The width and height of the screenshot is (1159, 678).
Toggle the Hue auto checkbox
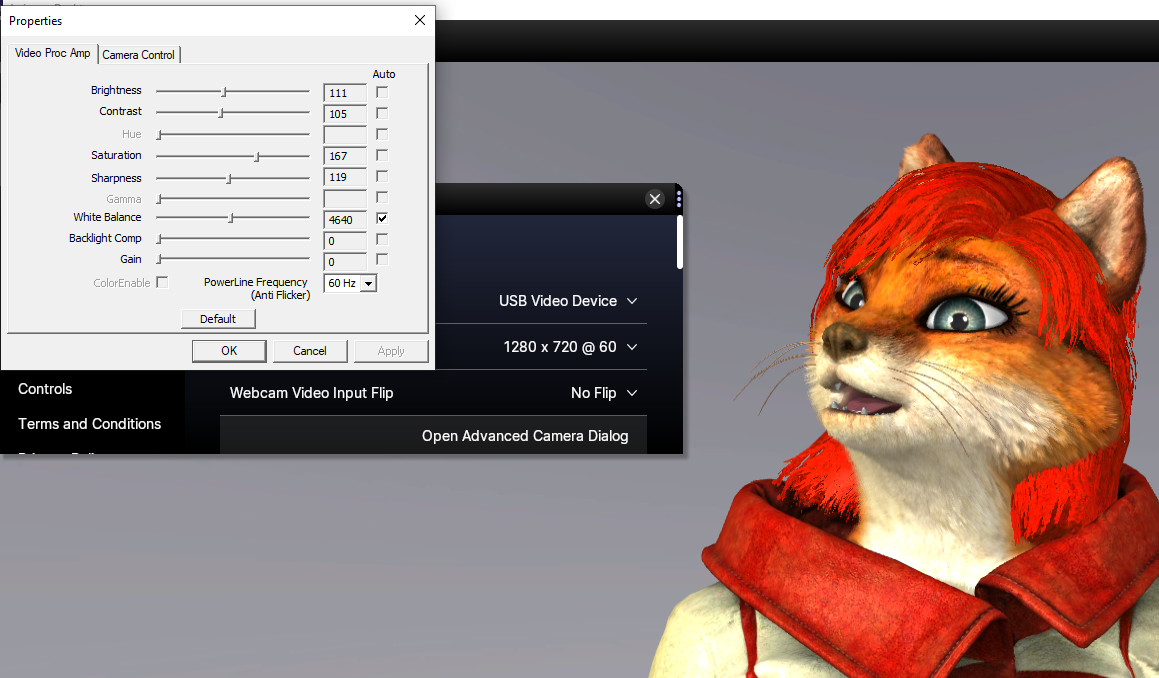(x=382, y=134)
